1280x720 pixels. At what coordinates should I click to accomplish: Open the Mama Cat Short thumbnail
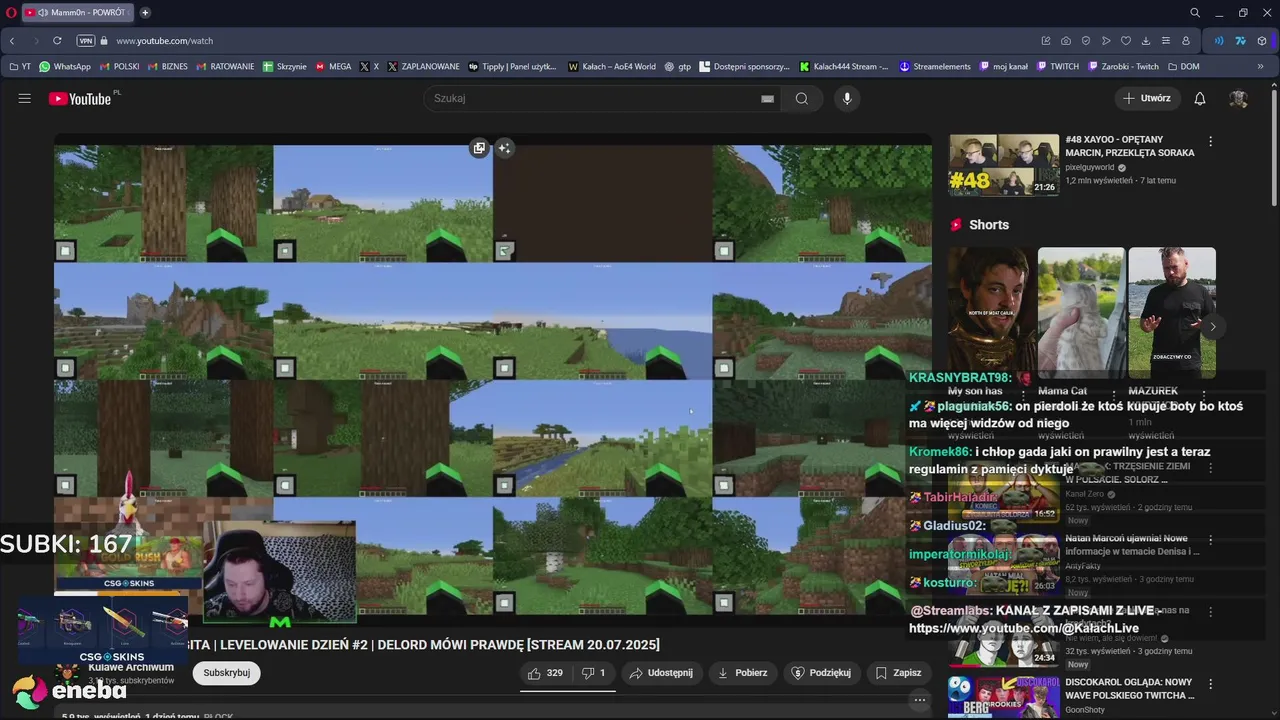pyautogui.click(x=1081, y=311)
